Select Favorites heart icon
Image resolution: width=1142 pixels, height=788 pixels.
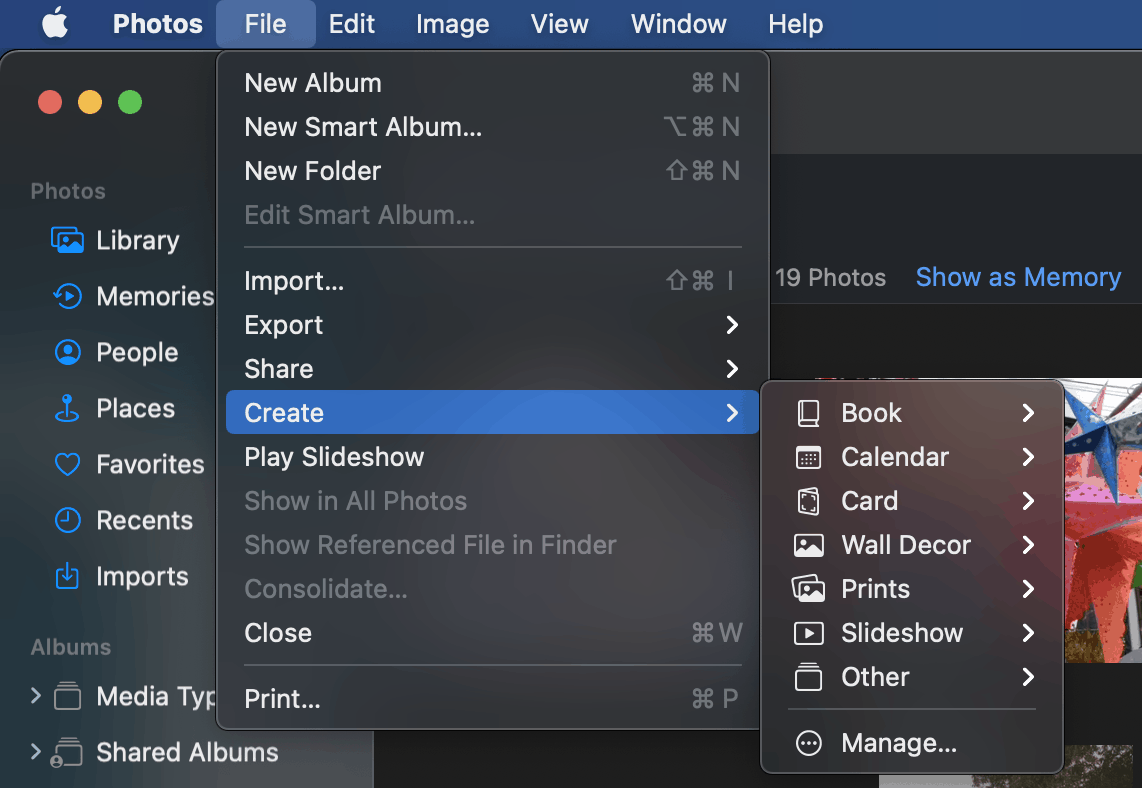(67, 464)
